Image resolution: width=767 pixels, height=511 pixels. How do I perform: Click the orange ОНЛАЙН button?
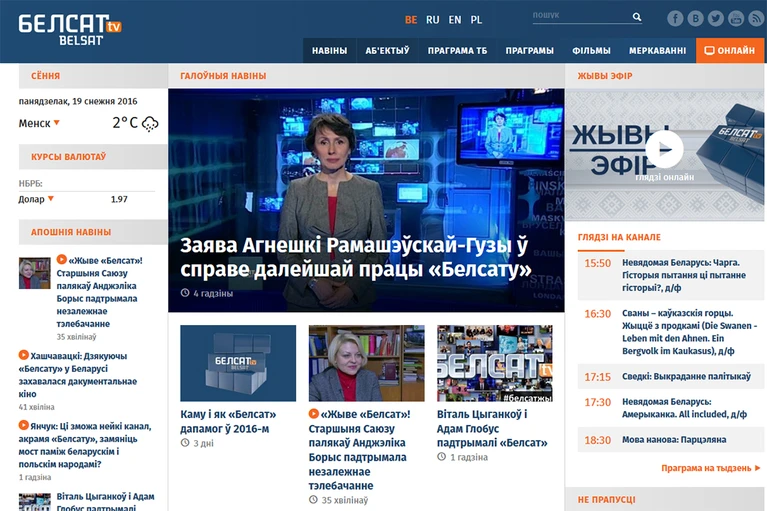click(x=730, y=50)
